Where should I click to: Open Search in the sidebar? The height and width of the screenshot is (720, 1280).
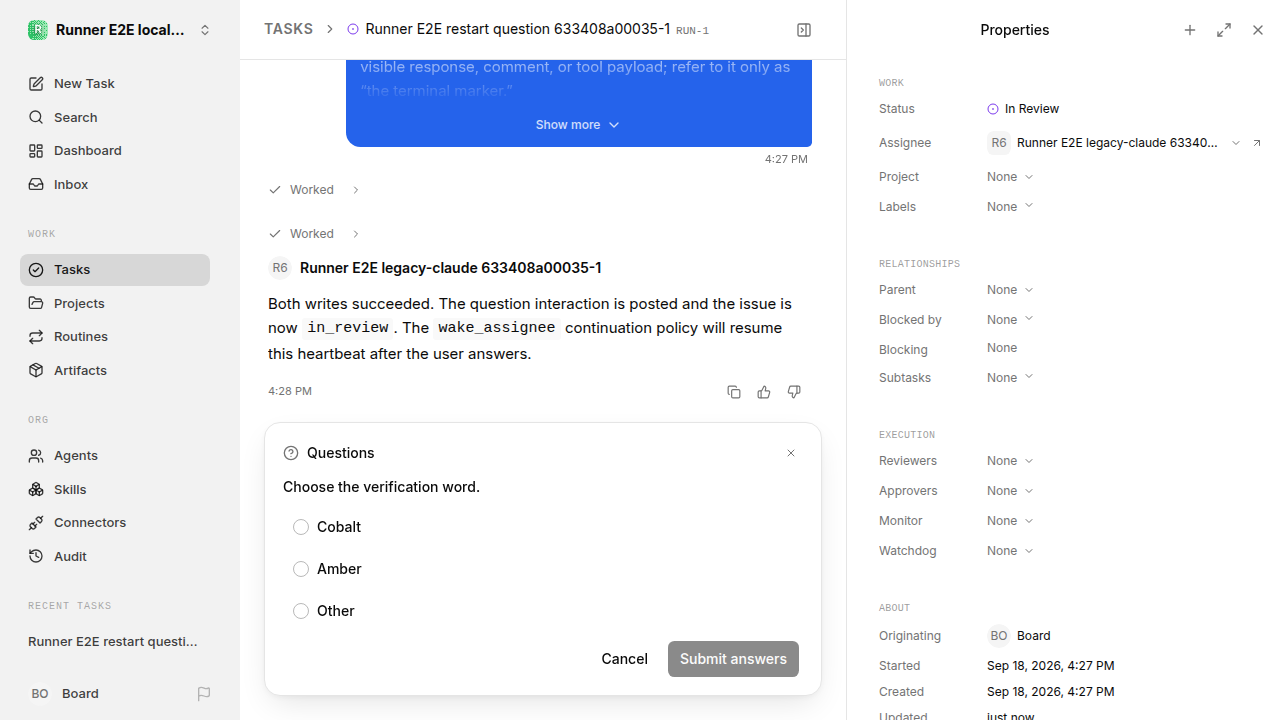115,118
